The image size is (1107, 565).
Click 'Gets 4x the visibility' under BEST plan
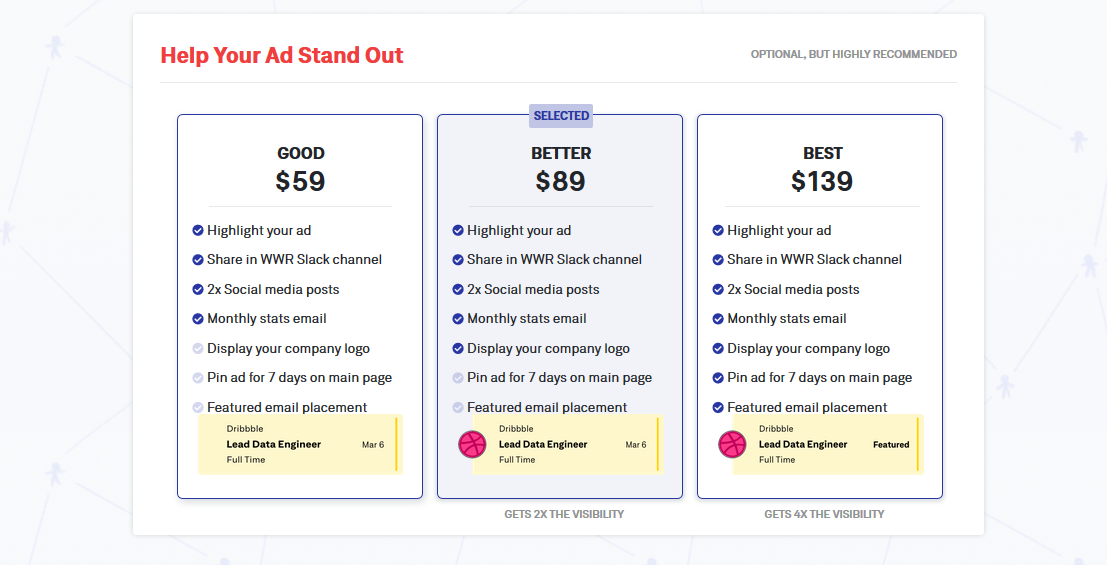[x=824, y=514]
